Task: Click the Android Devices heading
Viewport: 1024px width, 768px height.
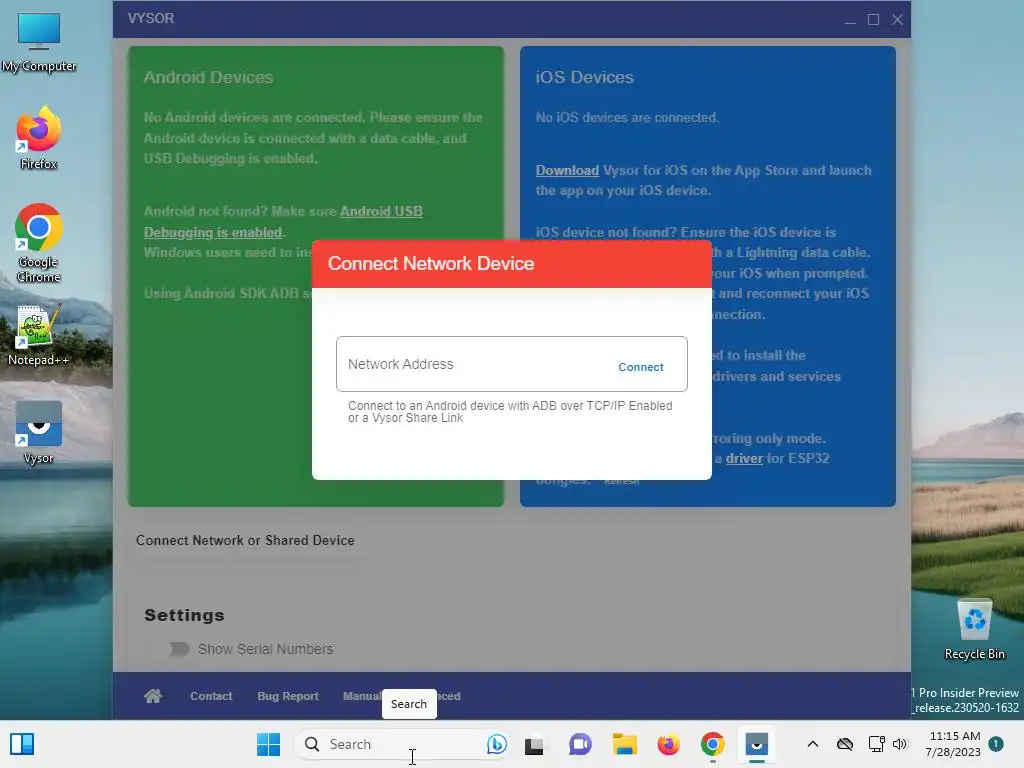Action: coord(208,77)
